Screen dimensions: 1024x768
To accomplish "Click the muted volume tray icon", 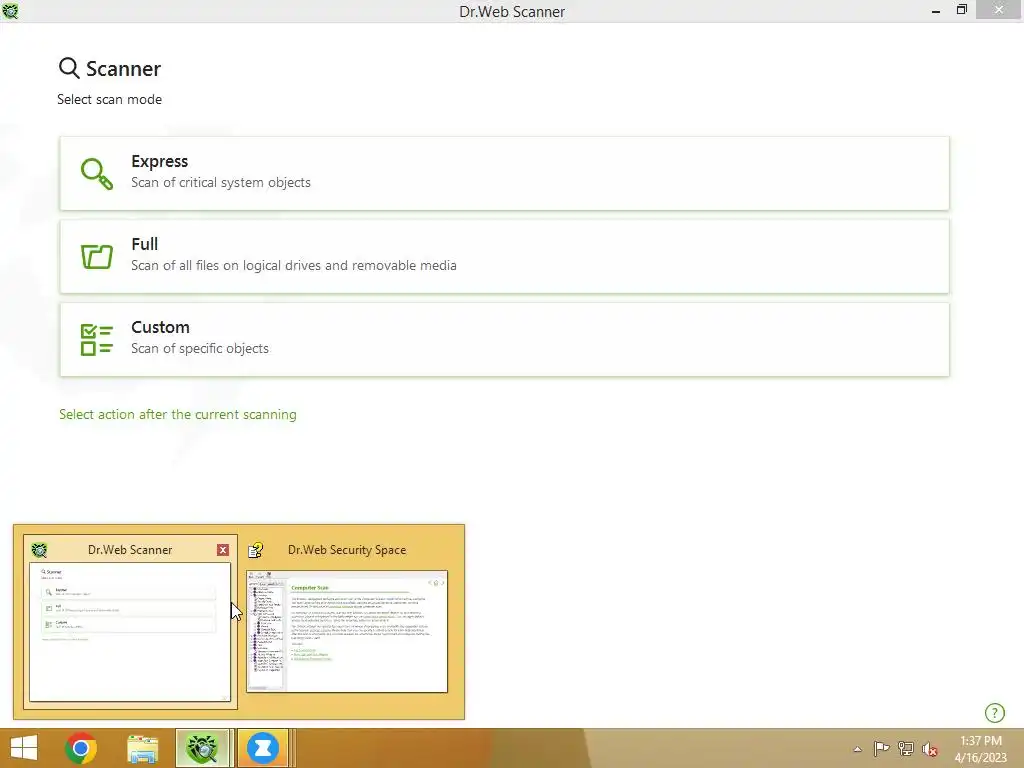I will pos(930,749).
